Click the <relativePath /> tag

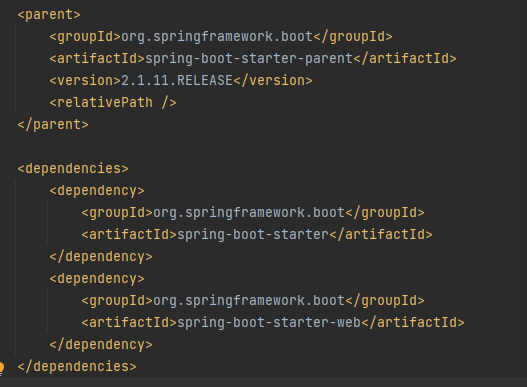tap(113, 103)
